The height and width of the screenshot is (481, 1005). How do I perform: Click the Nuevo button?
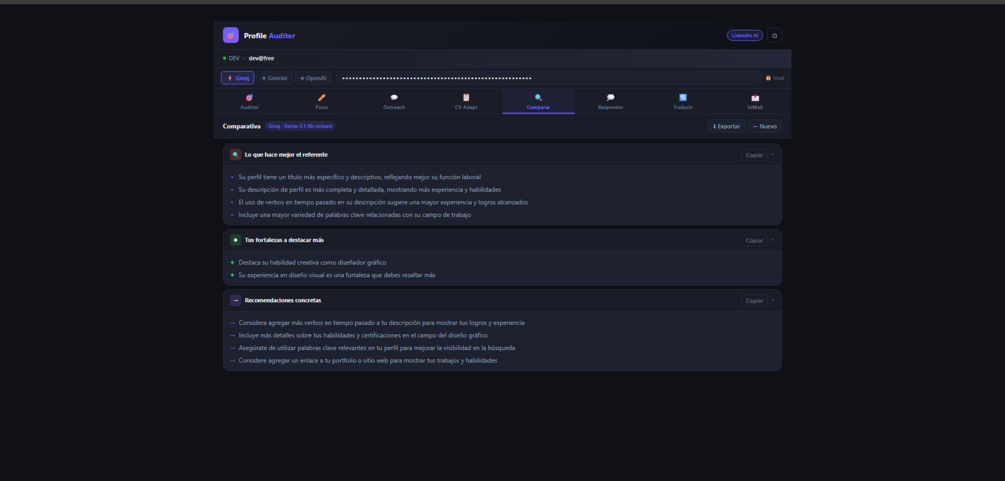tap(765, 126)
